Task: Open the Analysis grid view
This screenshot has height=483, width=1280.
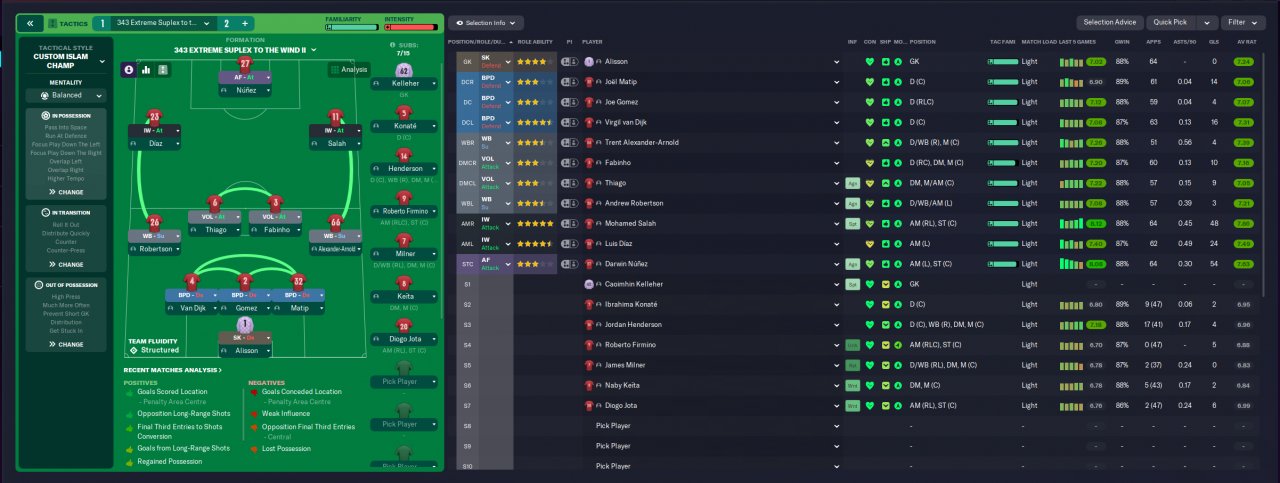Action: click(349, 70)
